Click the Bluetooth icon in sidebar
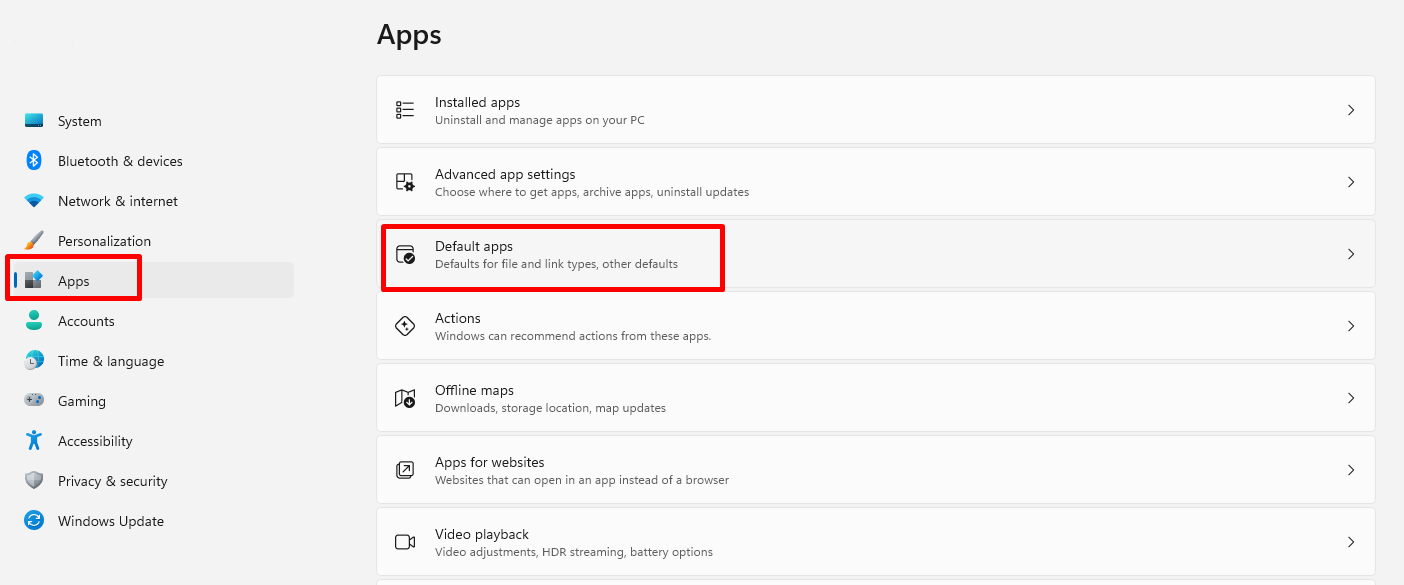The height and width of the screenshot is (585, 1404). pyautogui.click(x=34, y=161)
